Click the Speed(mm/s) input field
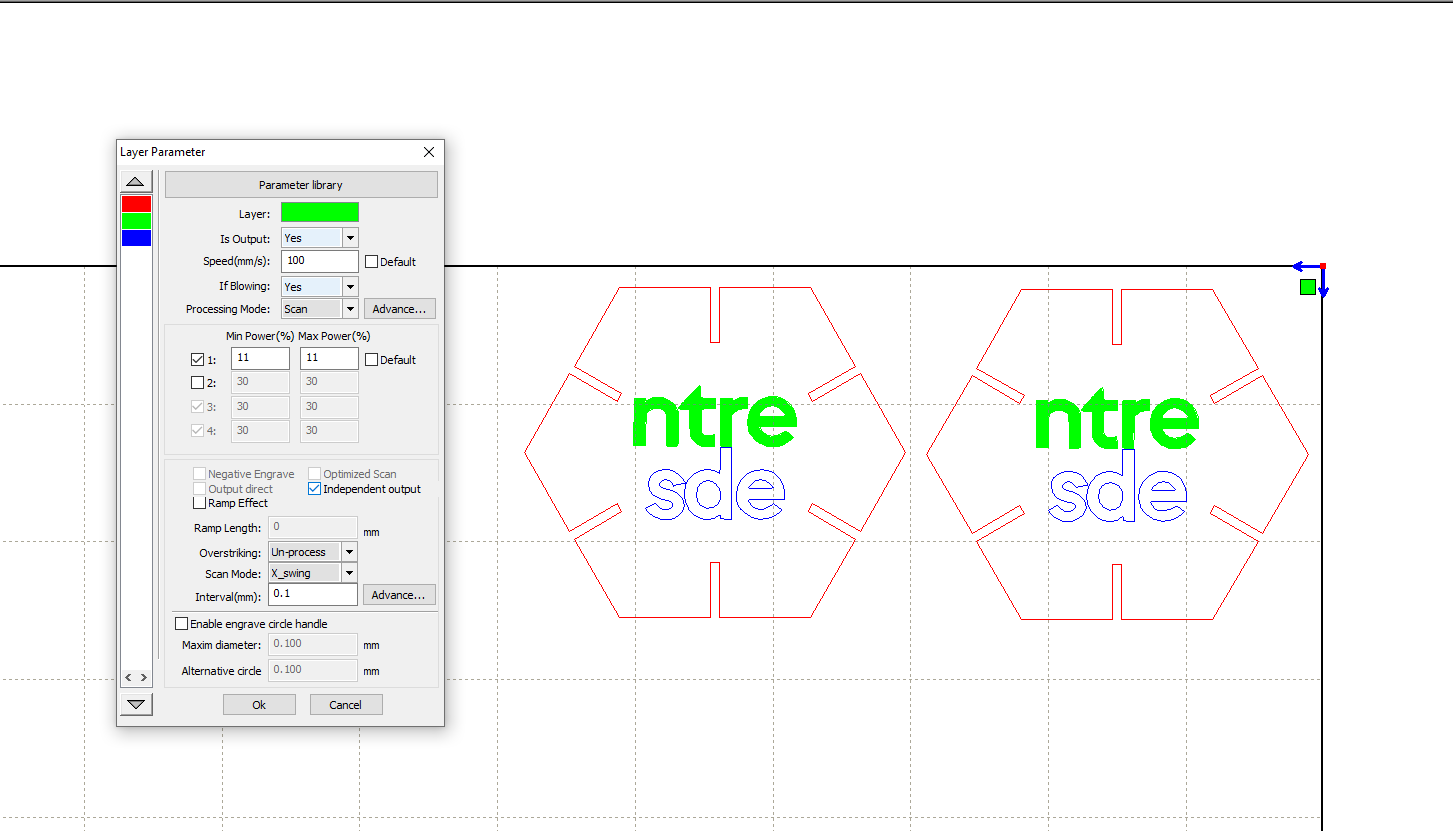 (x=319, y=261)
